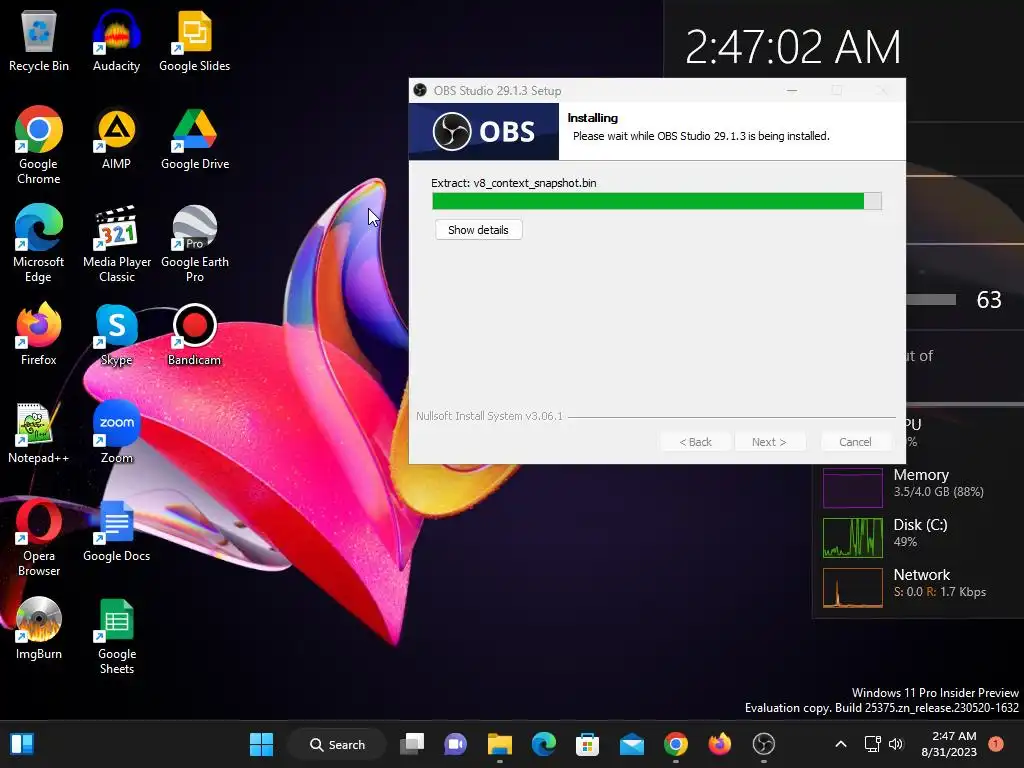Switch to Firefox in the taskbar
This screenshot has height=768, width=1024.
coord(720,744)
